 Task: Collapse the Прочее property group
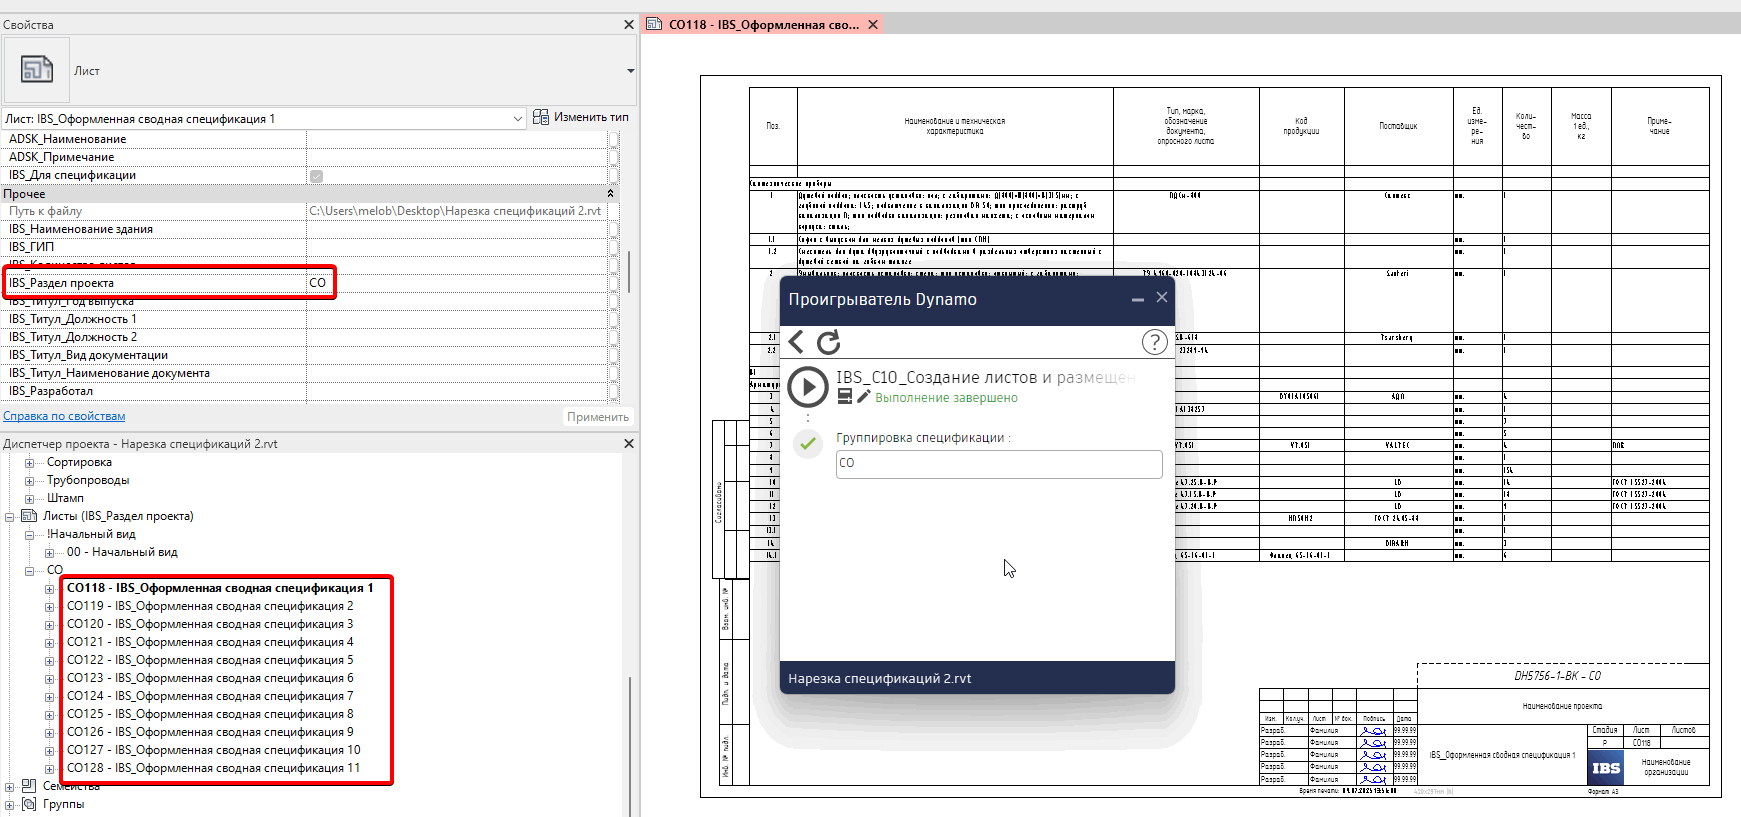click(x=610, y=193)
